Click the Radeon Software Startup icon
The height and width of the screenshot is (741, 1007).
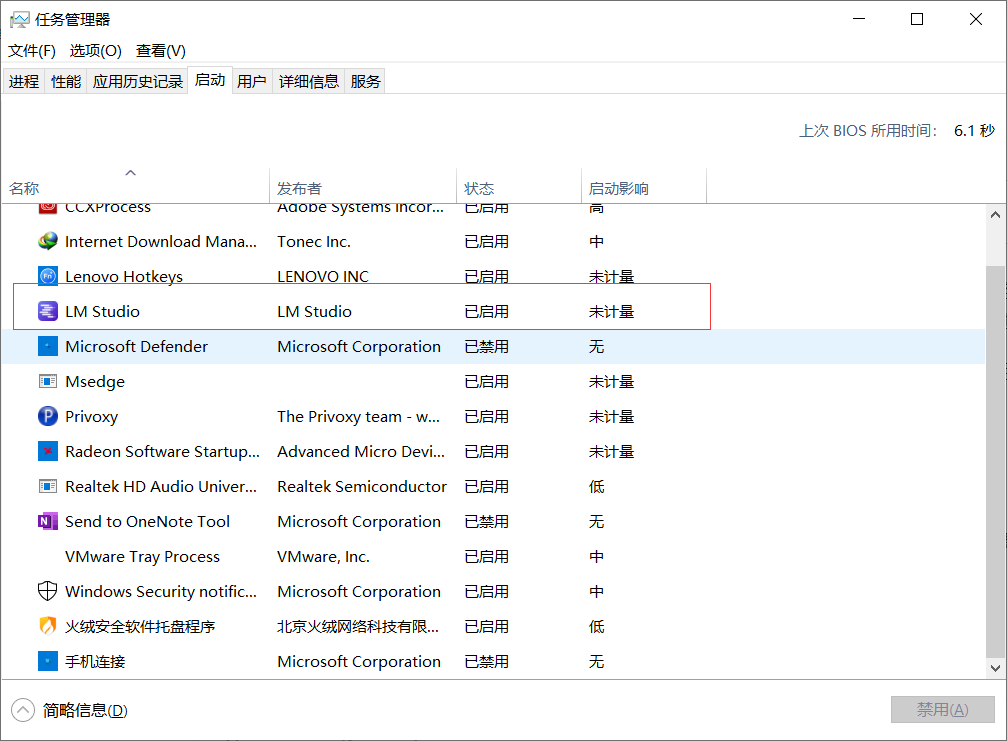point(48,451)
